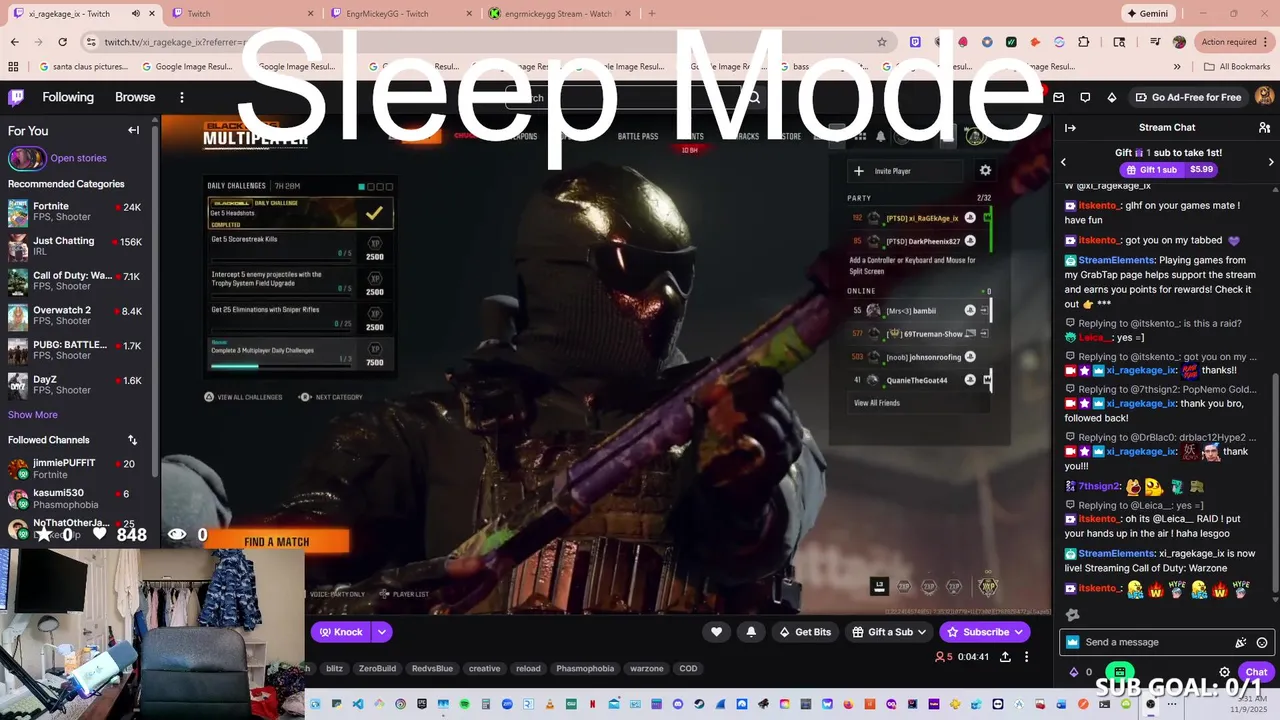Screen dimensions: 1280x720
Task: Switch to engrmickeygg Stream tab
Action: coord(559,14)
